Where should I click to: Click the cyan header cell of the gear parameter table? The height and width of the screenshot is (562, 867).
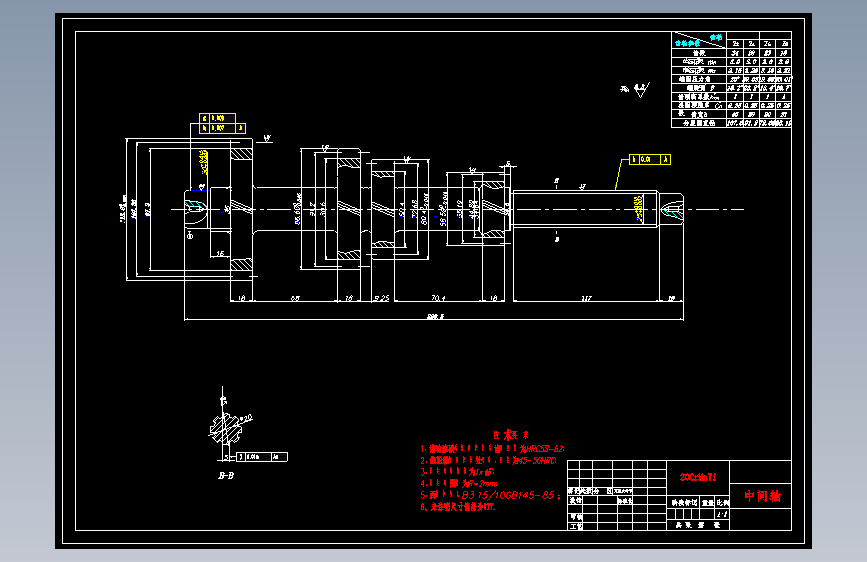pyautogui.click(x=699, y=40)
